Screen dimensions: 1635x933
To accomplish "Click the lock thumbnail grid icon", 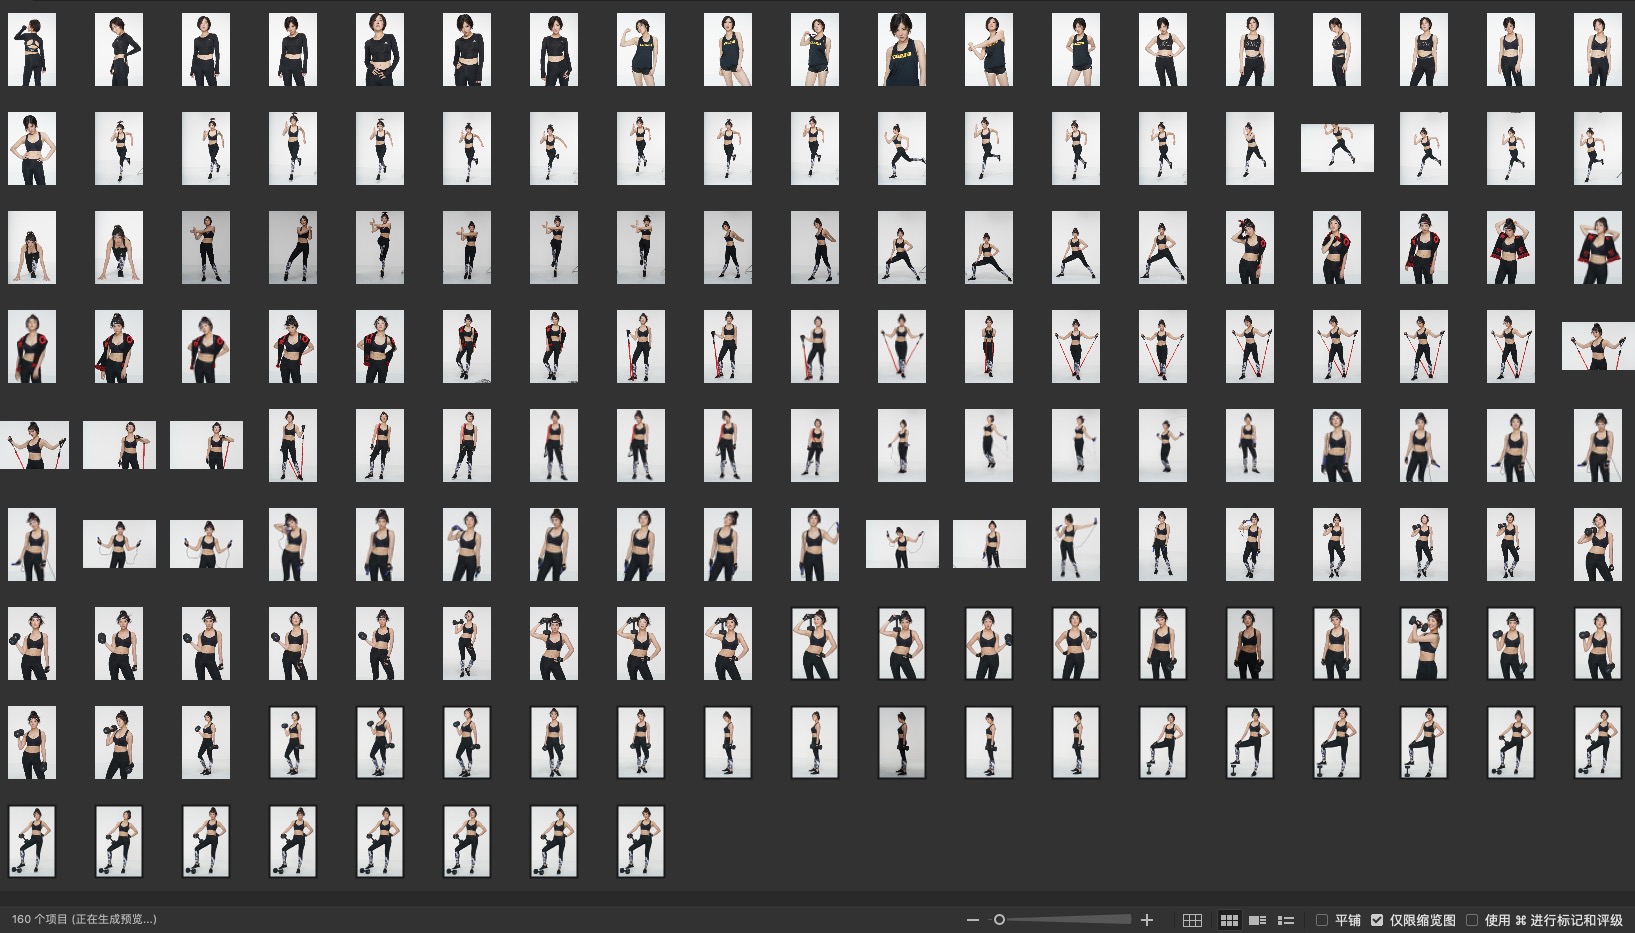I will [1192, 920].
